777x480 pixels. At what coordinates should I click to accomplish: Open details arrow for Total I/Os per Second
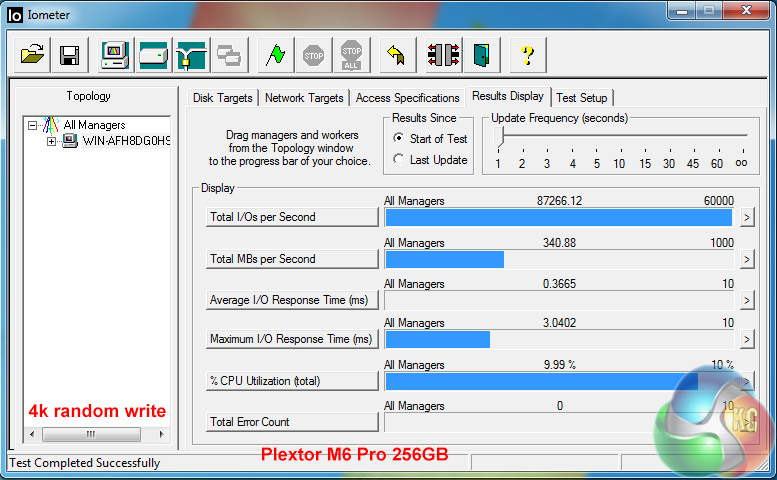click(x=747, y=217)
